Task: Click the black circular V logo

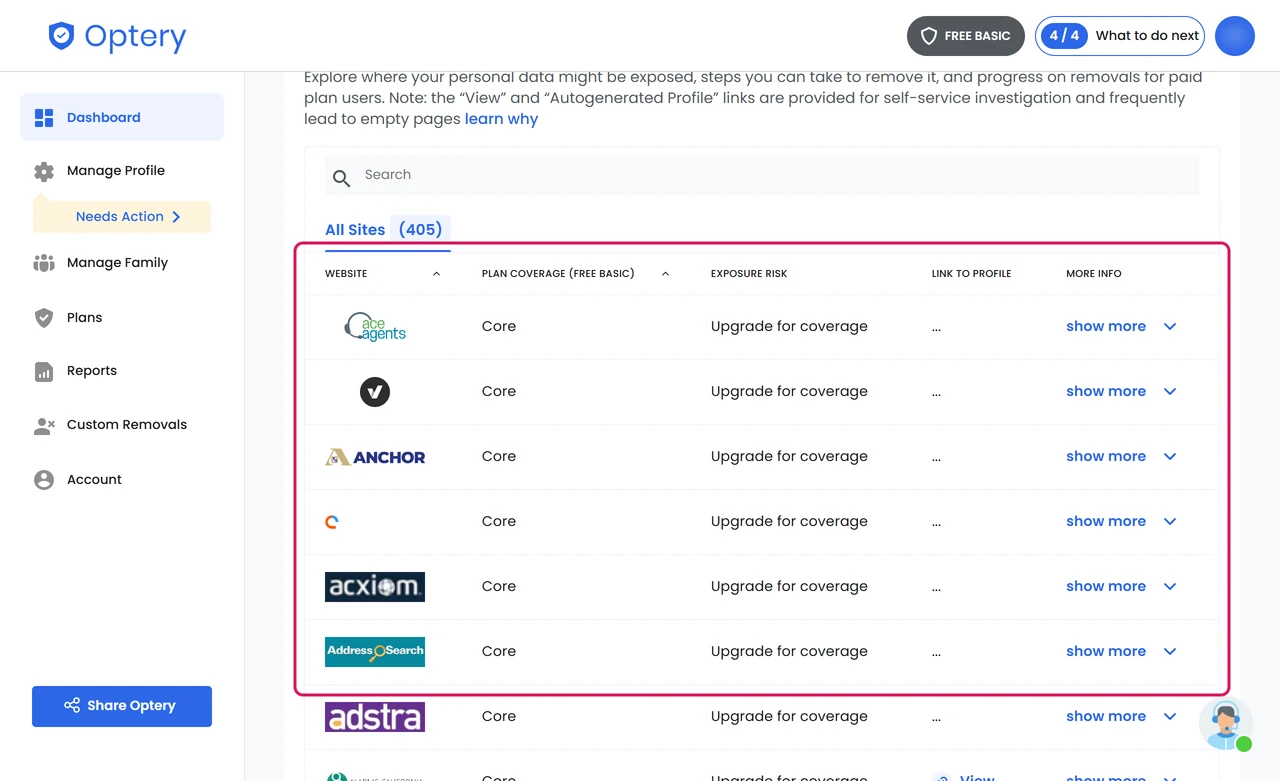Action: [375, 392]
